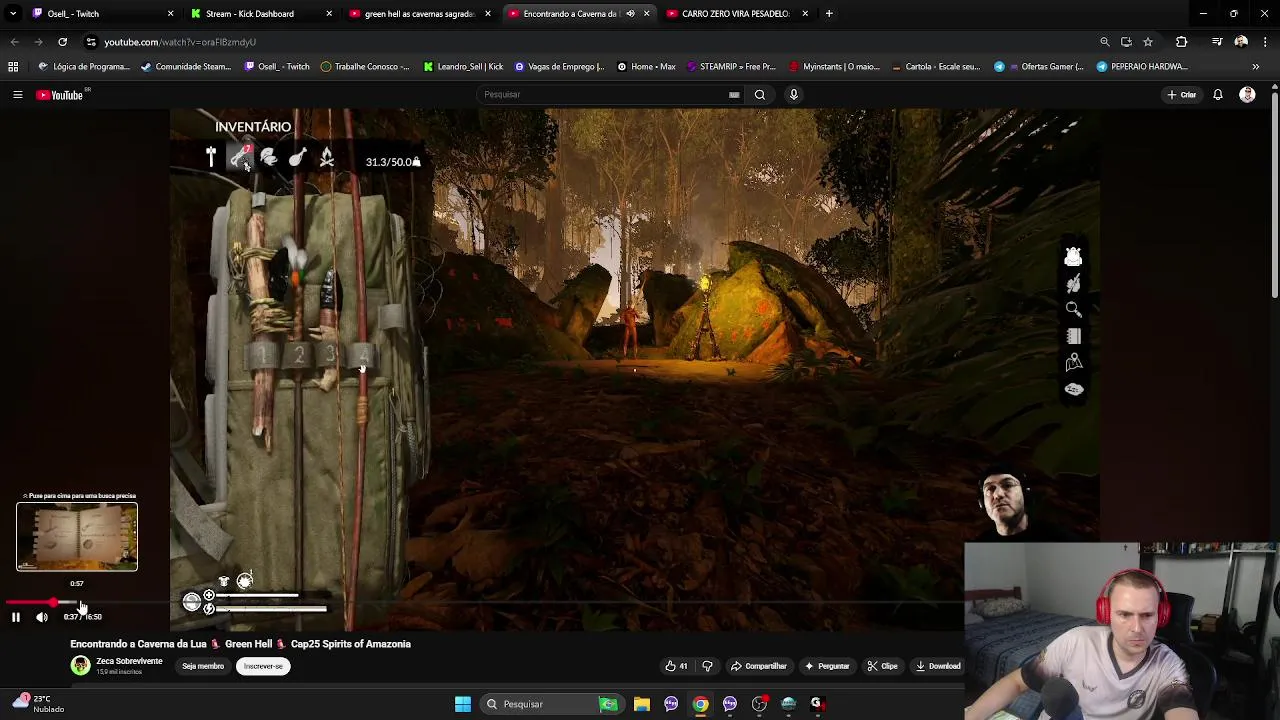
Task: Click the taskbar Pesquisar search box
Action: (x=552, y=704)
